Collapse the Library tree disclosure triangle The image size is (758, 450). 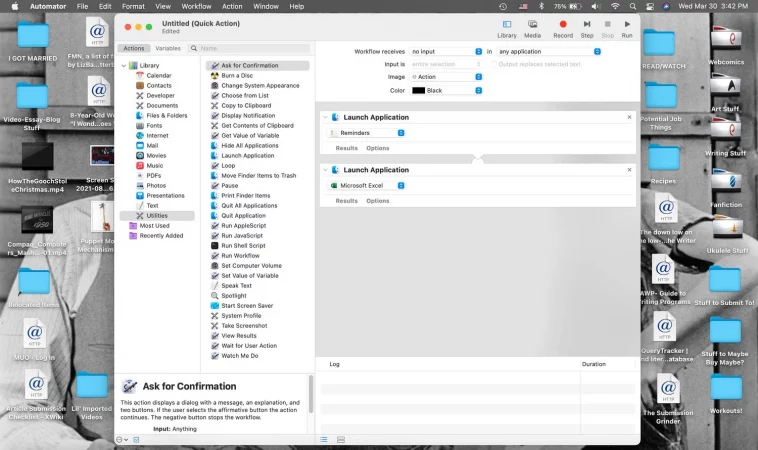124,66
